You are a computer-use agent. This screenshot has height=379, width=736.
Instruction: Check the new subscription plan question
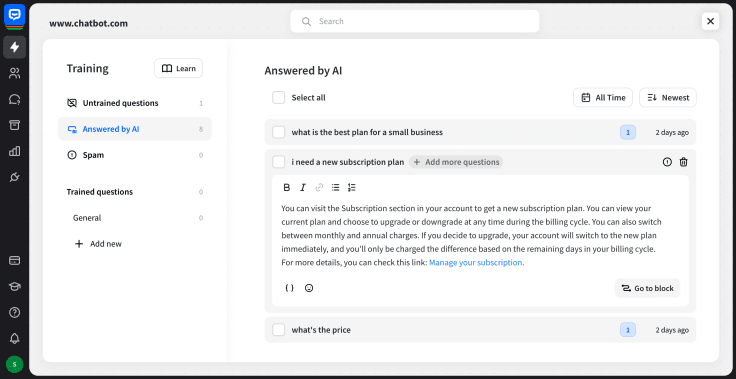pos(279,162)
